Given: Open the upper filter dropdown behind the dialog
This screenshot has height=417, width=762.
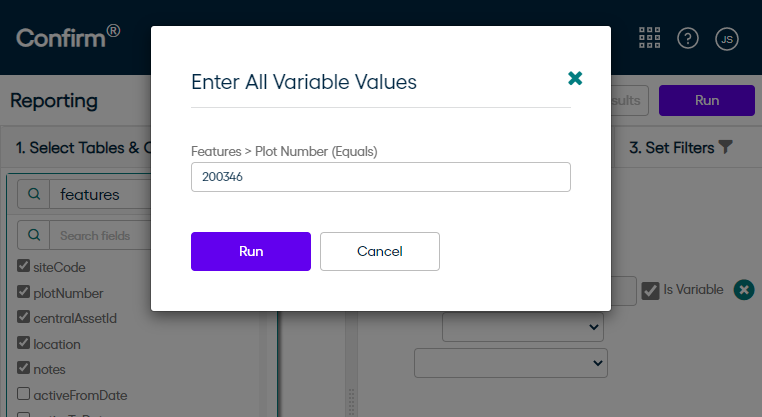Looking at the screenshot, I should 522,327.
